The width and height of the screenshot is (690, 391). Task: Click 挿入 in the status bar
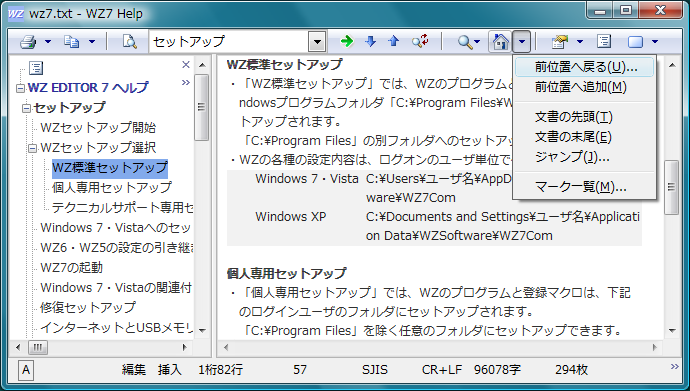coord(169,370)
